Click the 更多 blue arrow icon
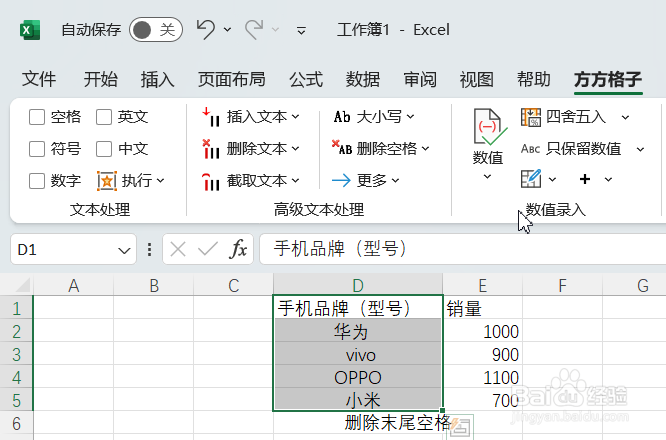666x440 pixels. click(341, 181)
